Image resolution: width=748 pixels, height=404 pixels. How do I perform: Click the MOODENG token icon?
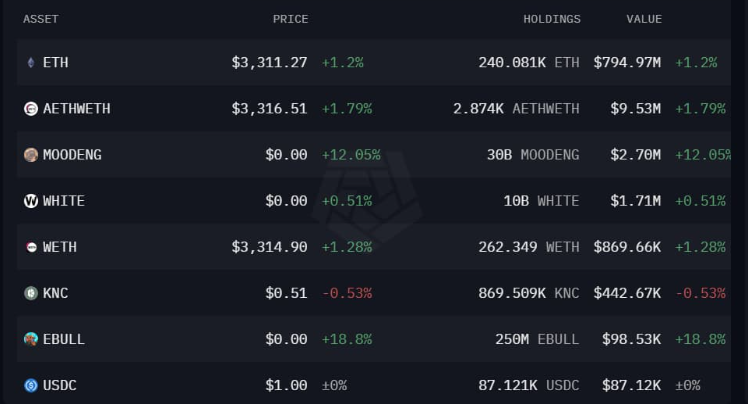[x=31, y=155]
